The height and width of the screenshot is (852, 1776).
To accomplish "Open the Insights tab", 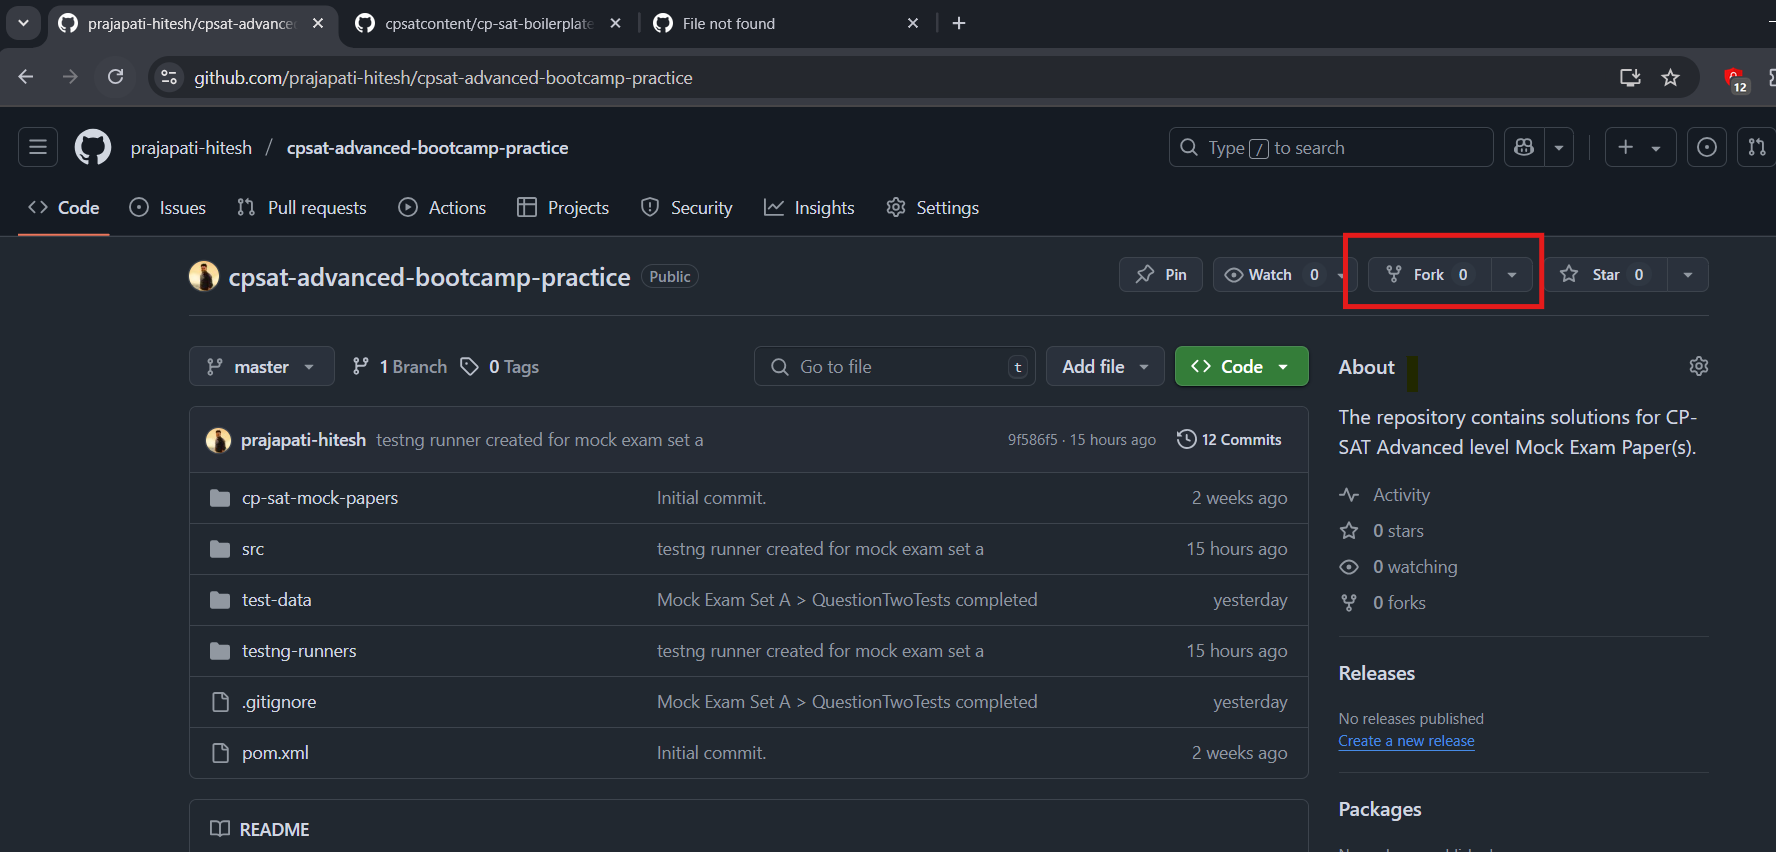I will coord(809,207).
